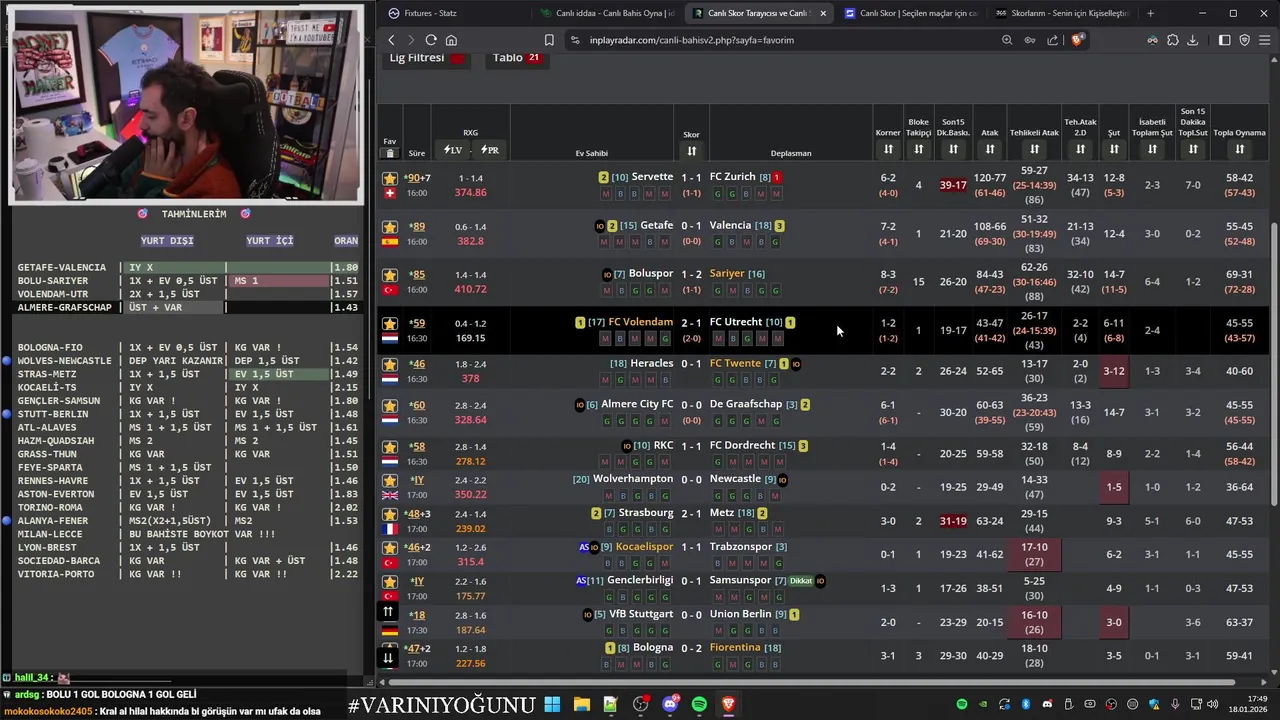Toggle star for Heracles vs FC Twente
This screenshot has width=1280, height=720.
click(x=390, y=364)
